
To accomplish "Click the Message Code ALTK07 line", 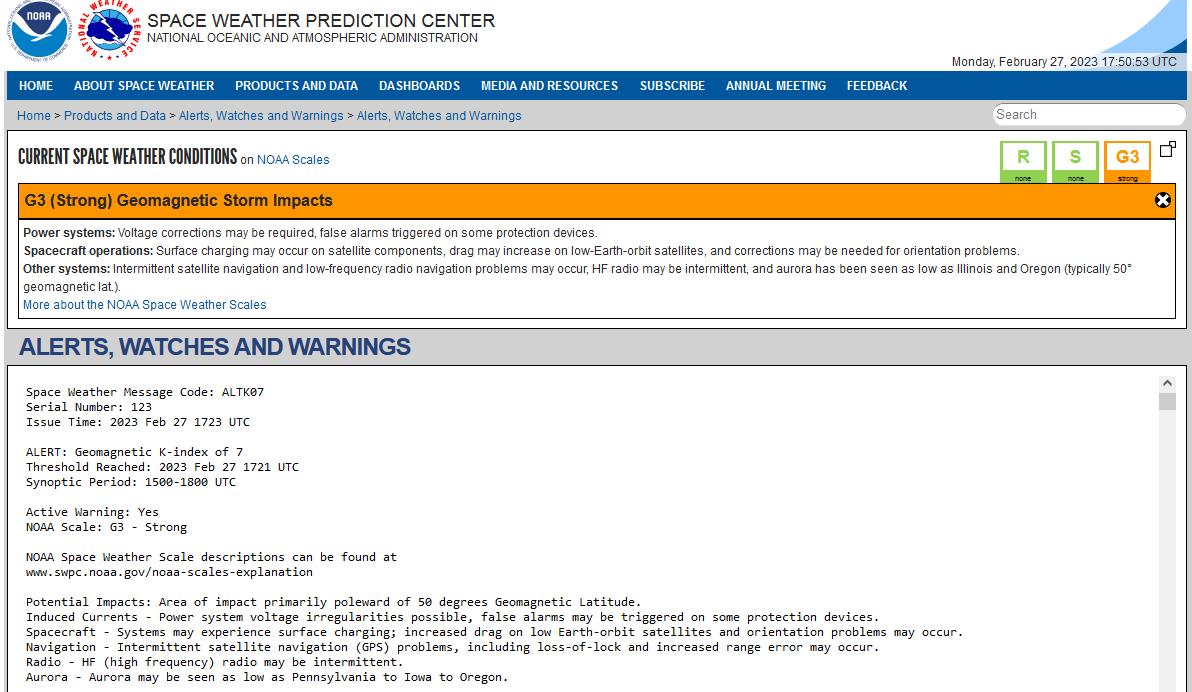I will (144, 392).
